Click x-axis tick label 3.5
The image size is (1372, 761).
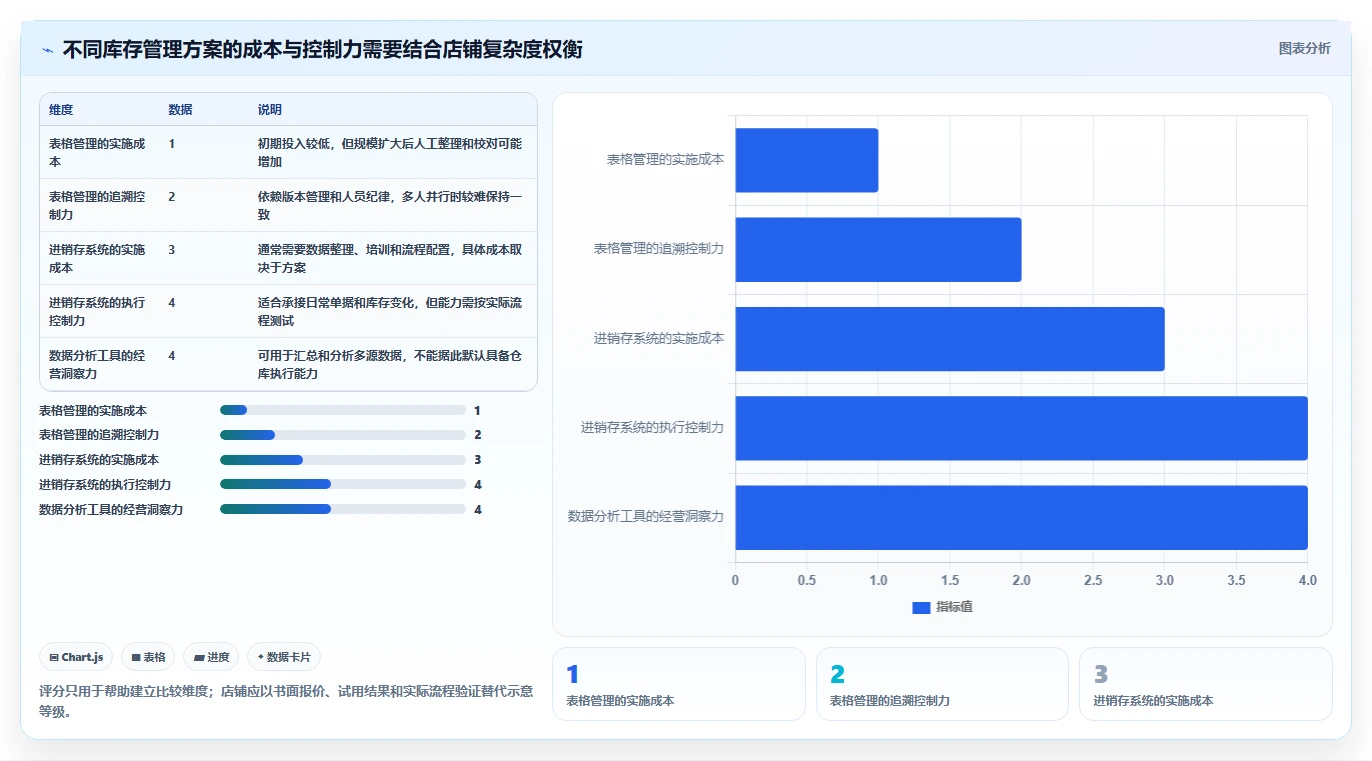[x=1236, y=580]
